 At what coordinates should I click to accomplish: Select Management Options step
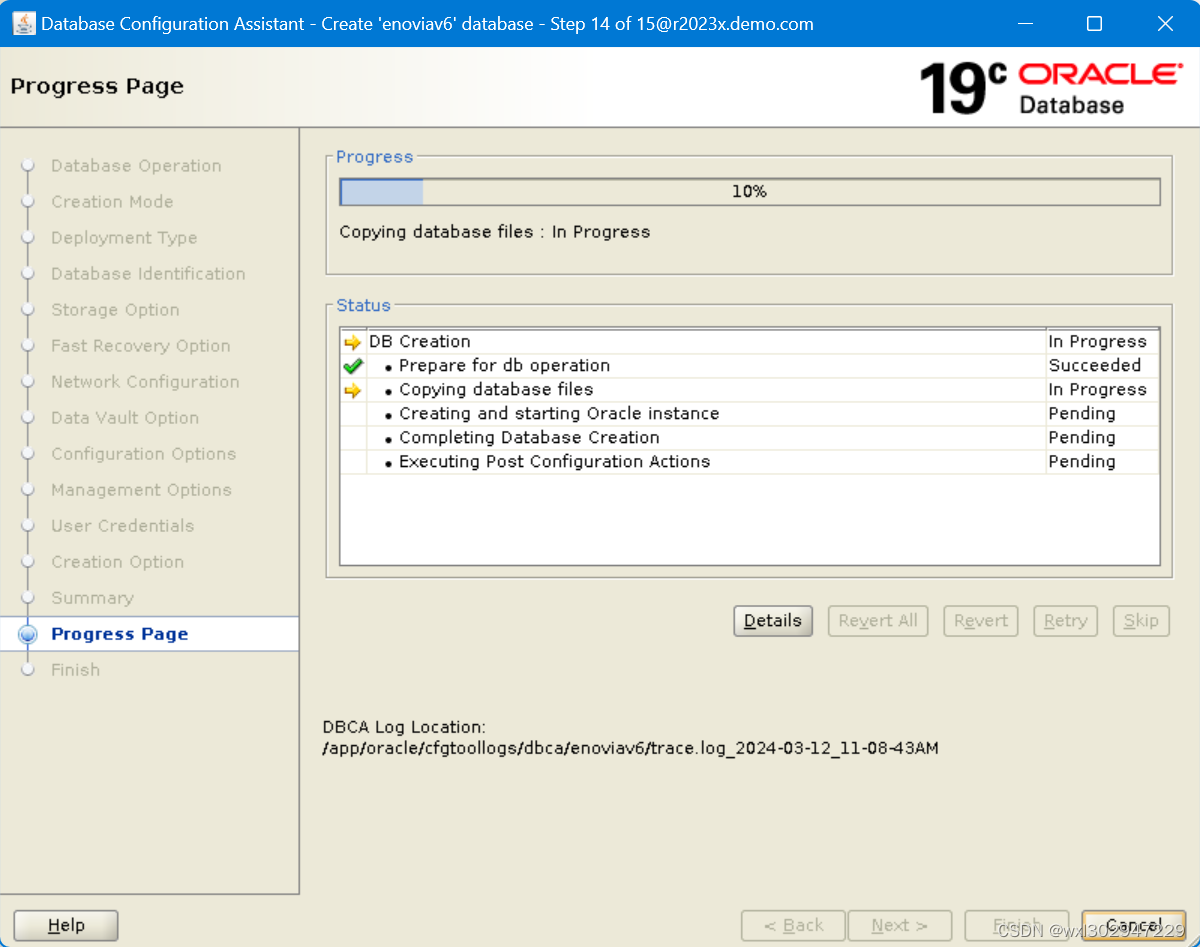tap(141, 490)
